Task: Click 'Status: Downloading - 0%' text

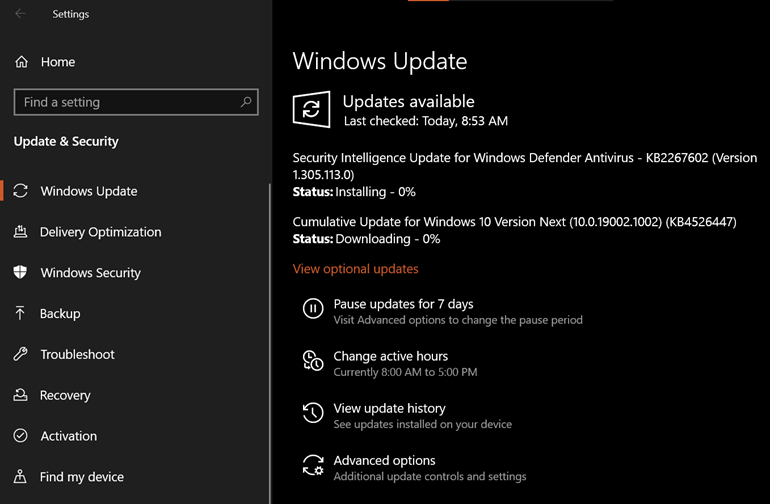Action: [x=366, y=239]
